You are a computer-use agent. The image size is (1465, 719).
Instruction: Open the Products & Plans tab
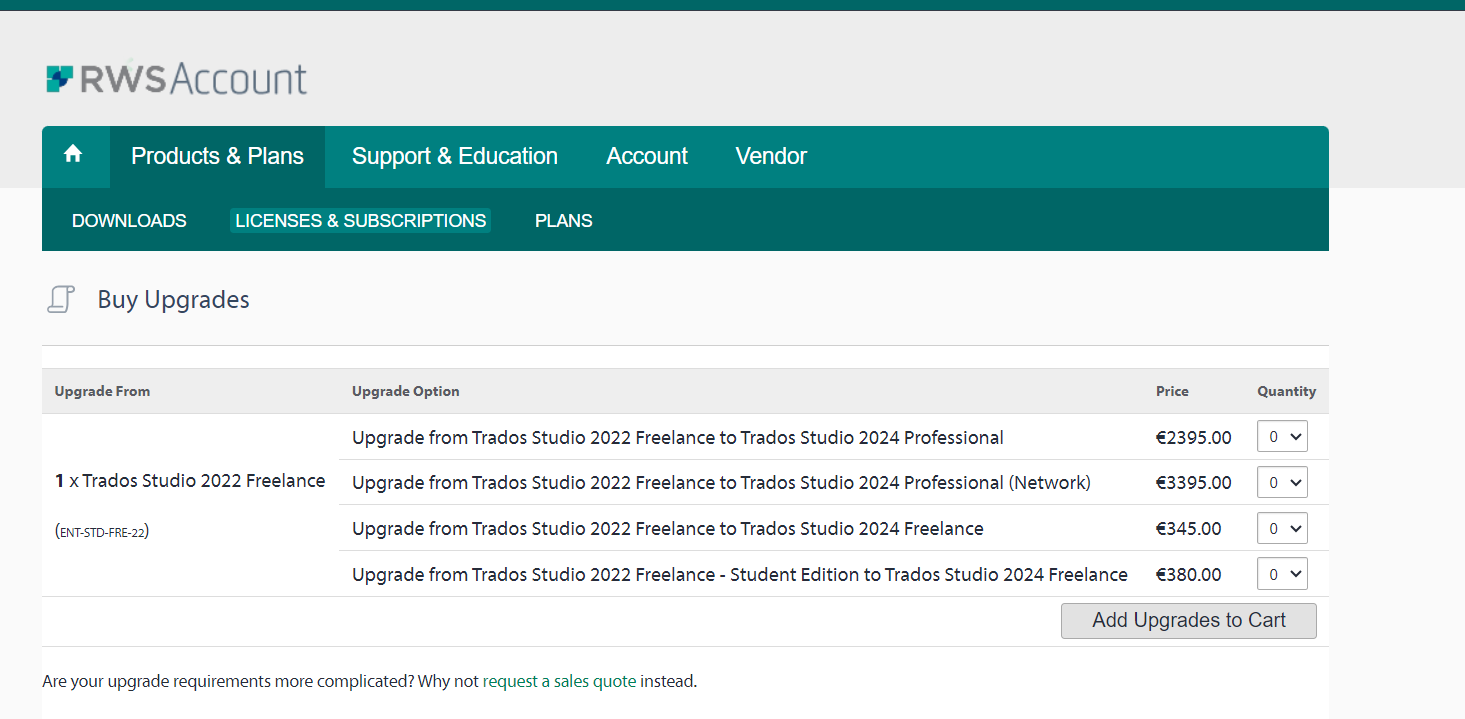tap(217, 156)
